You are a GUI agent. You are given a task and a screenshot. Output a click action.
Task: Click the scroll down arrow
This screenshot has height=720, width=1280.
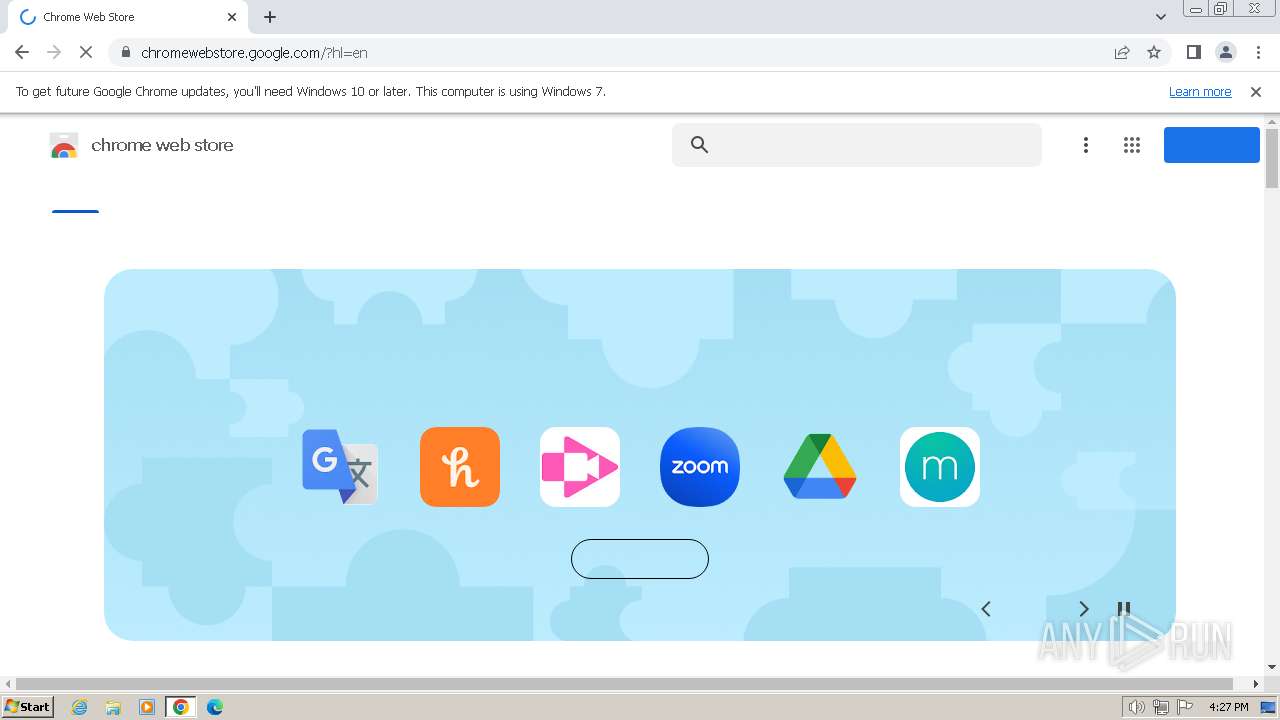point(1272,667)
